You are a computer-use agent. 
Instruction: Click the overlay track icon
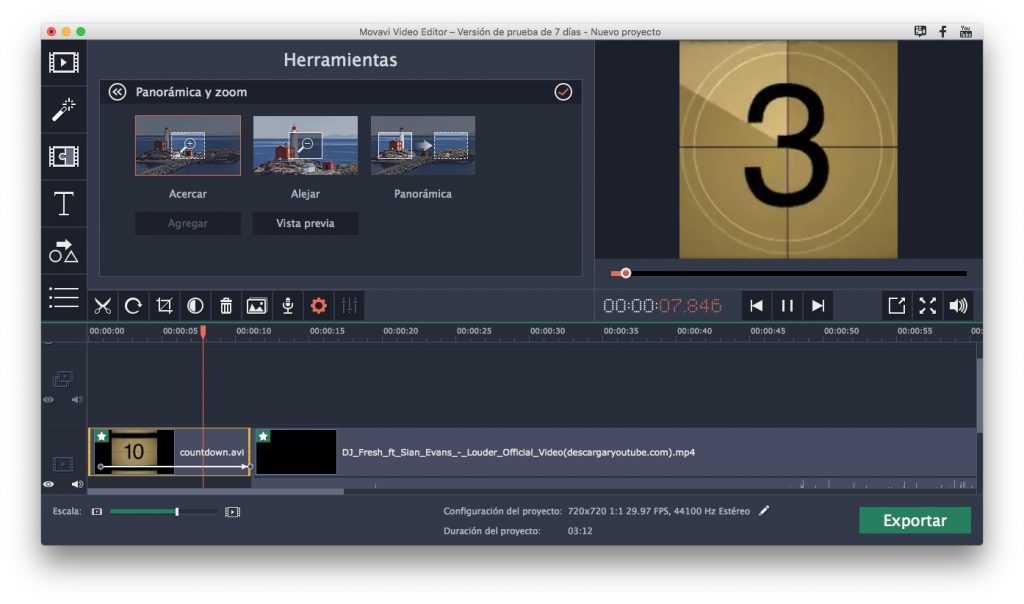(x=63, y=379)
